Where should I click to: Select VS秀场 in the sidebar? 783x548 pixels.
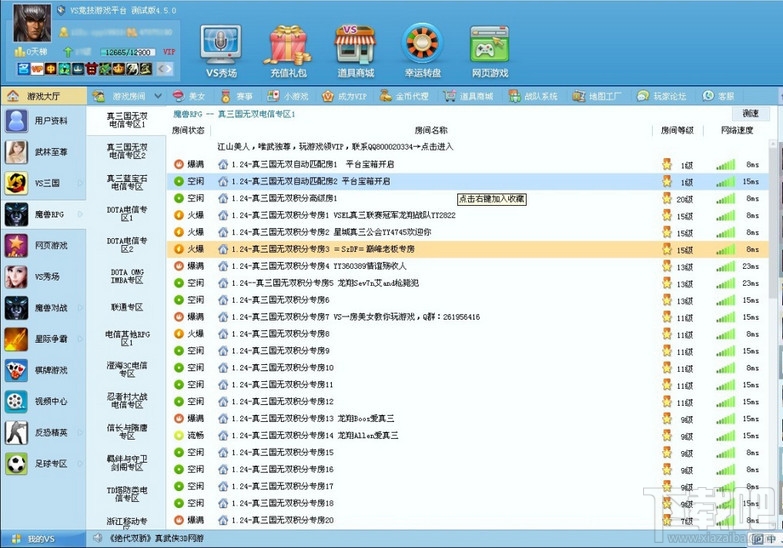43,276
